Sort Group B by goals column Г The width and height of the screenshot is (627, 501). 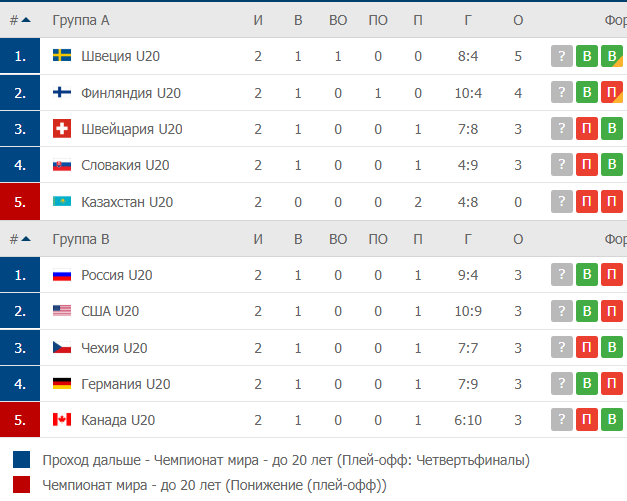point(467,239)
